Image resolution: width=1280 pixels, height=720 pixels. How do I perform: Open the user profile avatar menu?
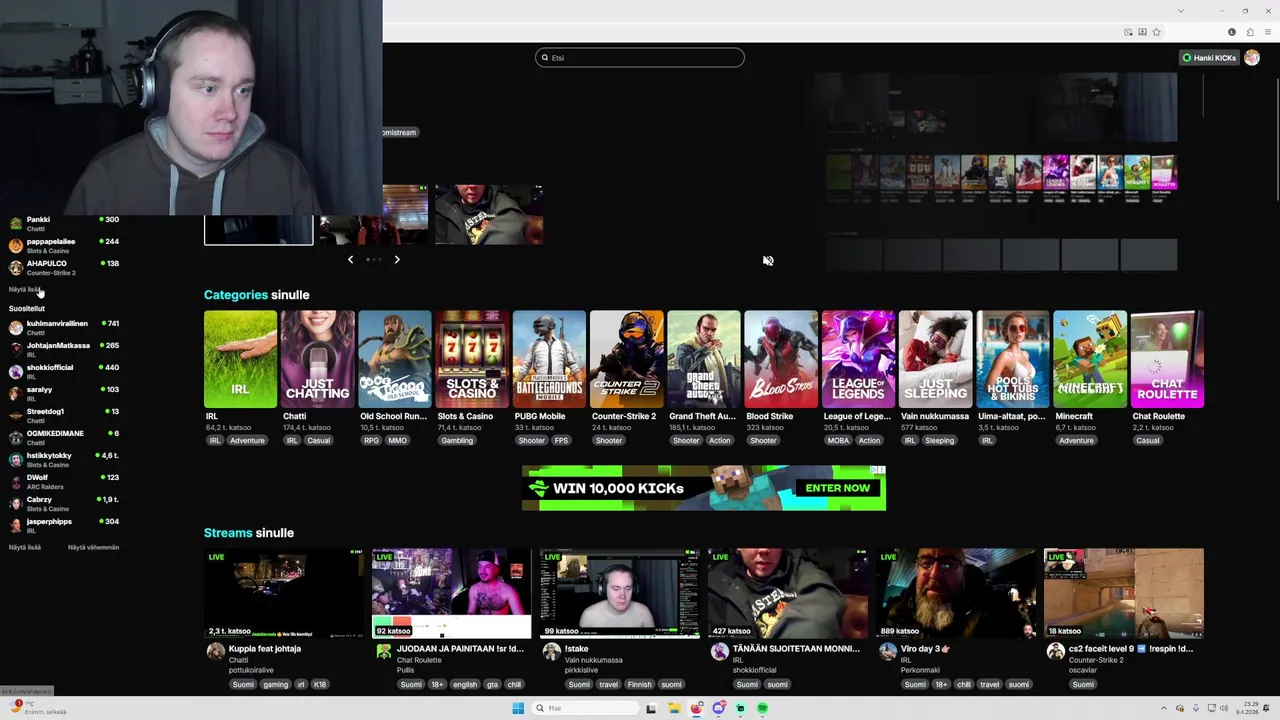coord(1252,58)
